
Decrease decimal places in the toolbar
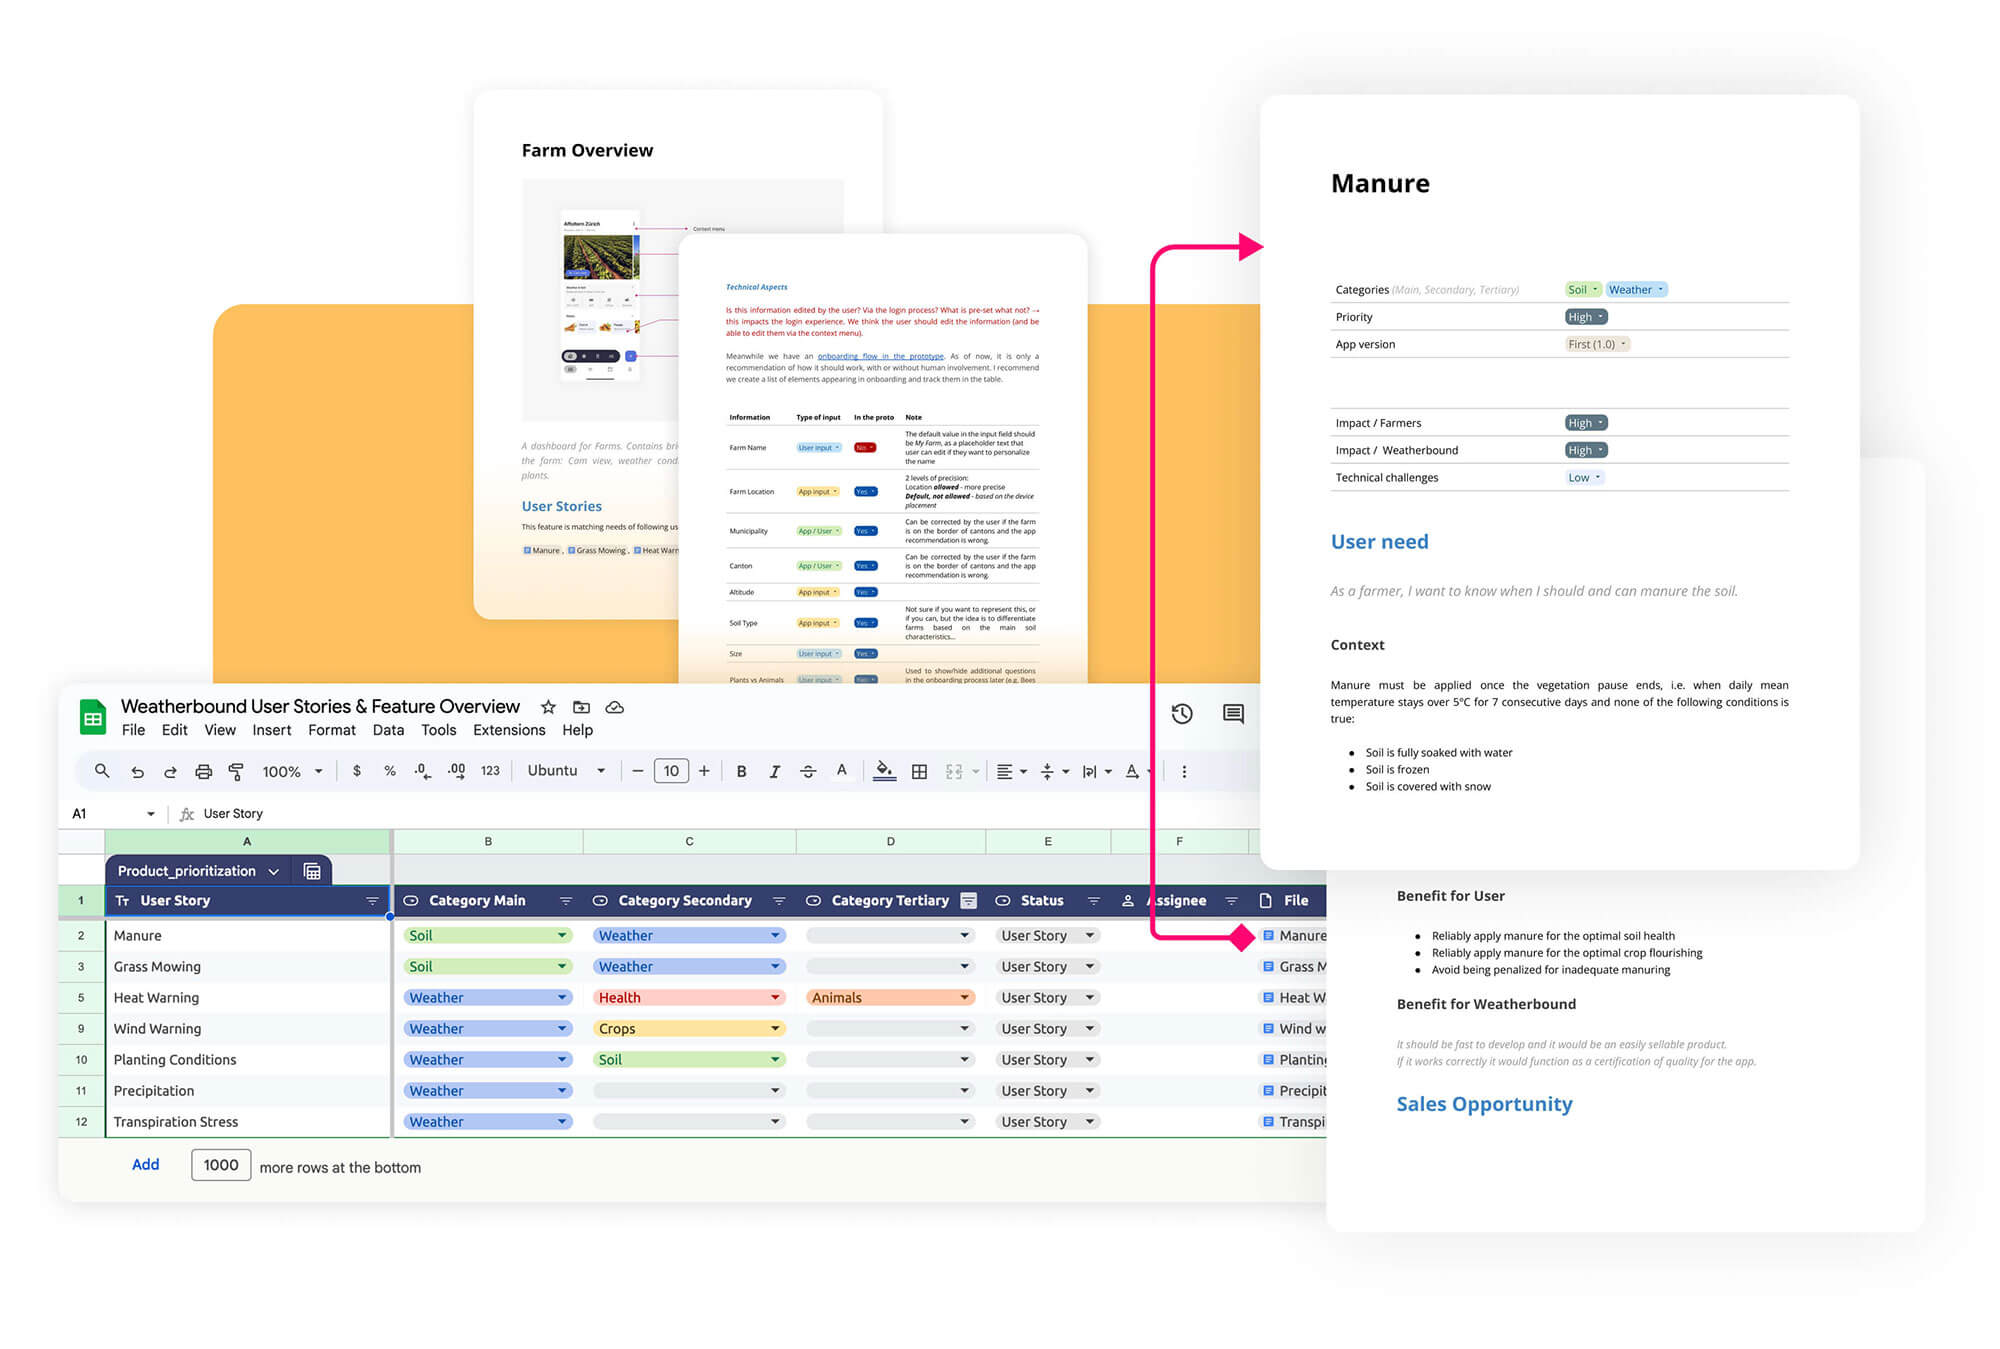coord(423,771)
